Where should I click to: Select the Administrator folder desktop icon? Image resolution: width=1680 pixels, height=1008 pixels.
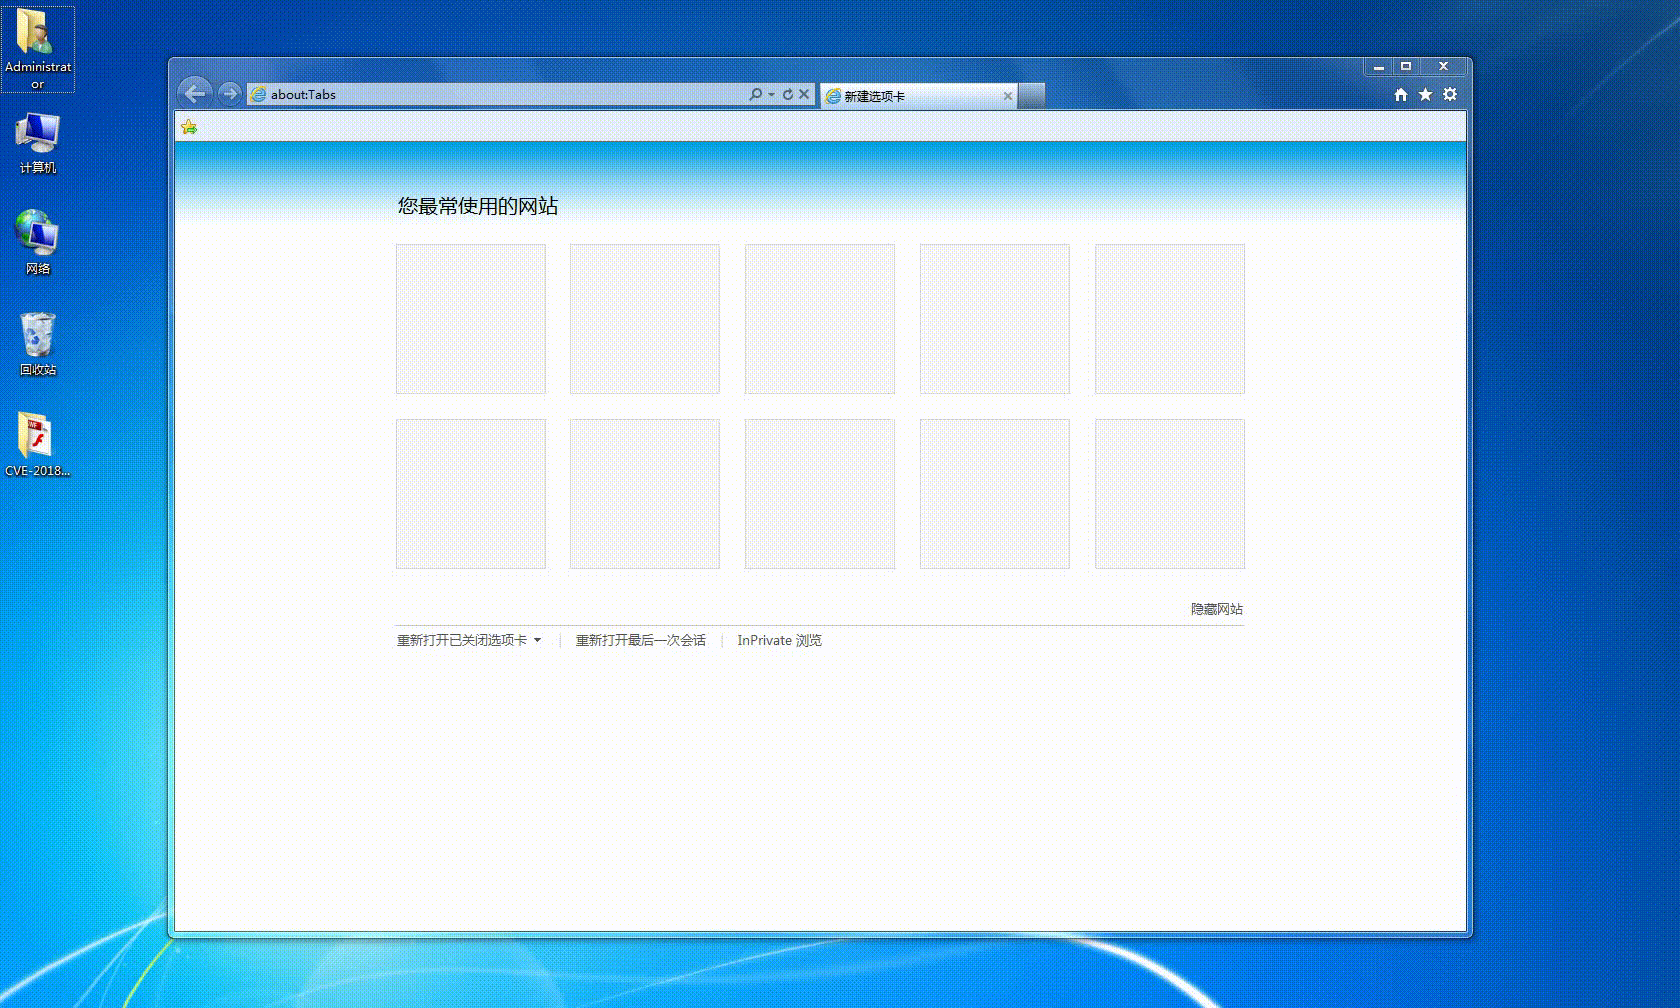pos(38,49)
